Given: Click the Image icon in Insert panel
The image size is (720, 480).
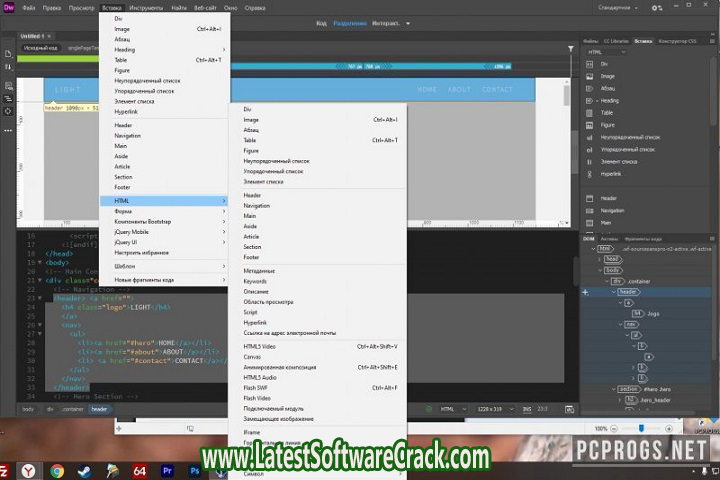Looking at the screenshot, I should coord(589,75).
